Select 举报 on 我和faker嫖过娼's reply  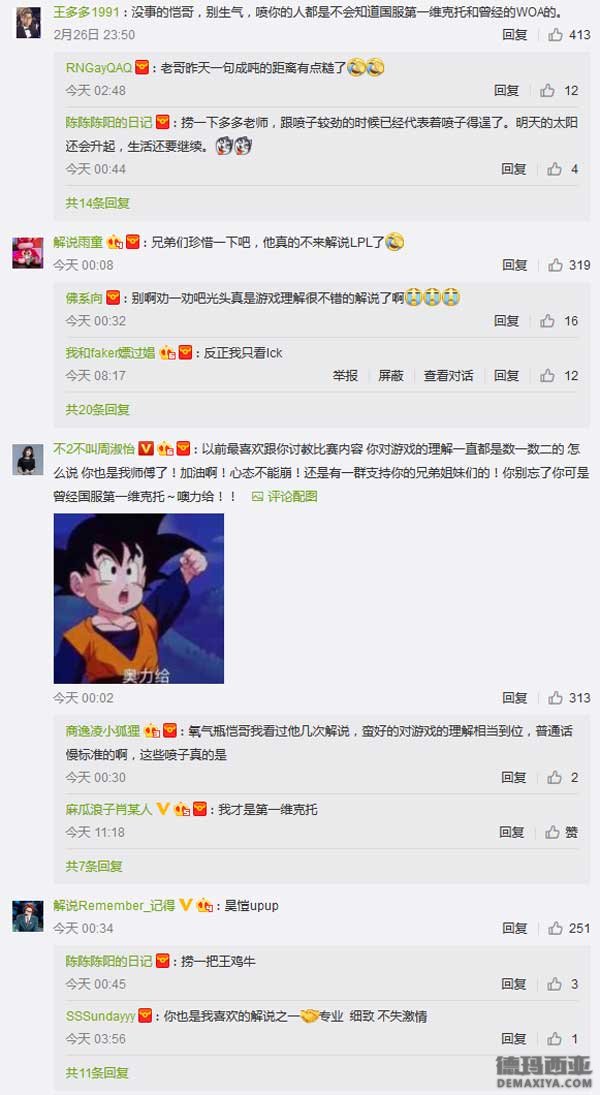345,376
